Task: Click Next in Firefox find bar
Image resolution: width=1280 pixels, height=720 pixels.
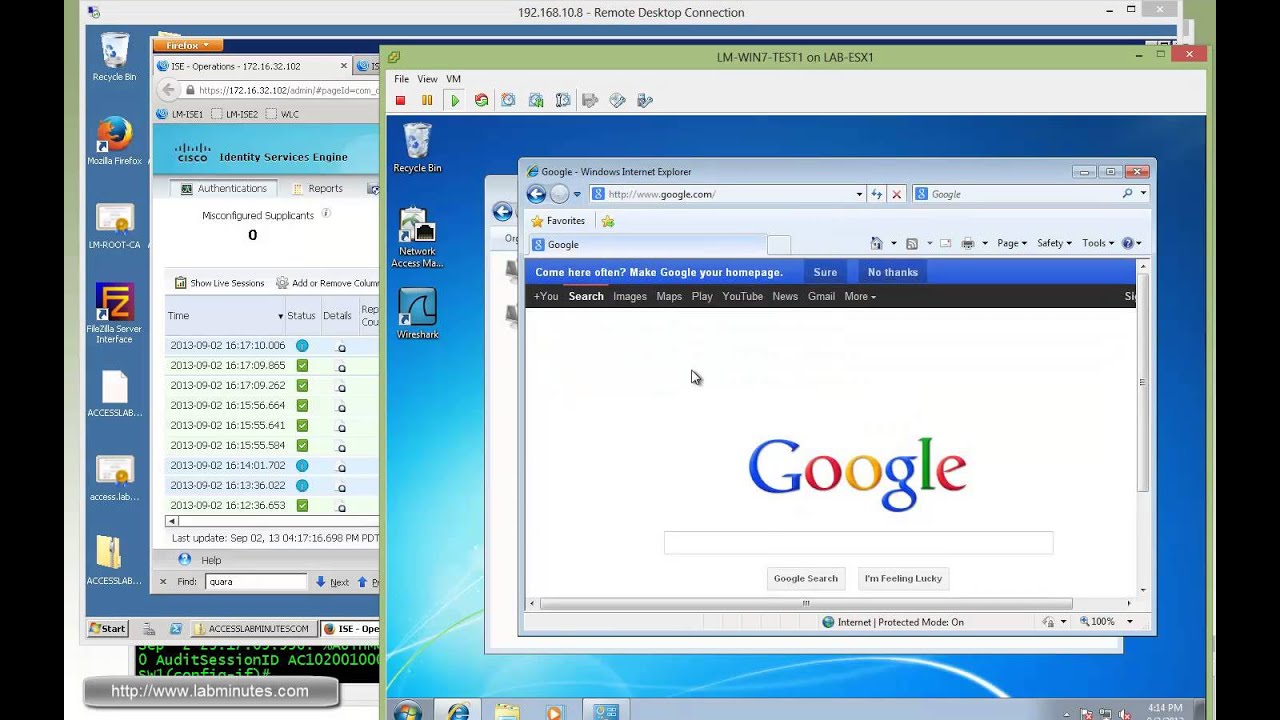Action: coord(332,582)
